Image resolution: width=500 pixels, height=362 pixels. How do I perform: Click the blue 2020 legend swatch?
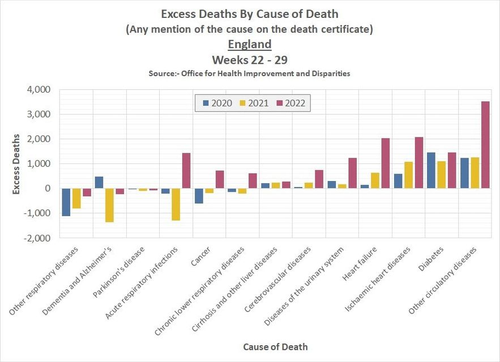(x=206, y=103)
